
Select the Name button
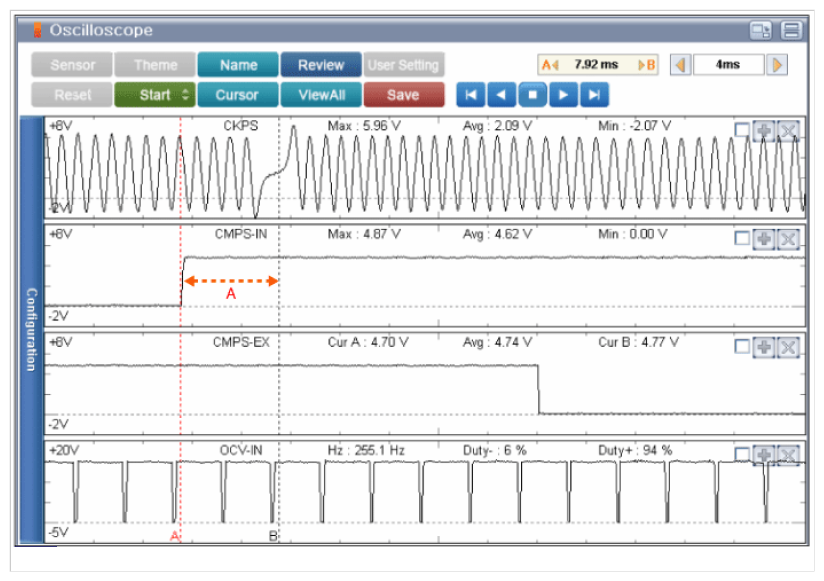(237, 65)
